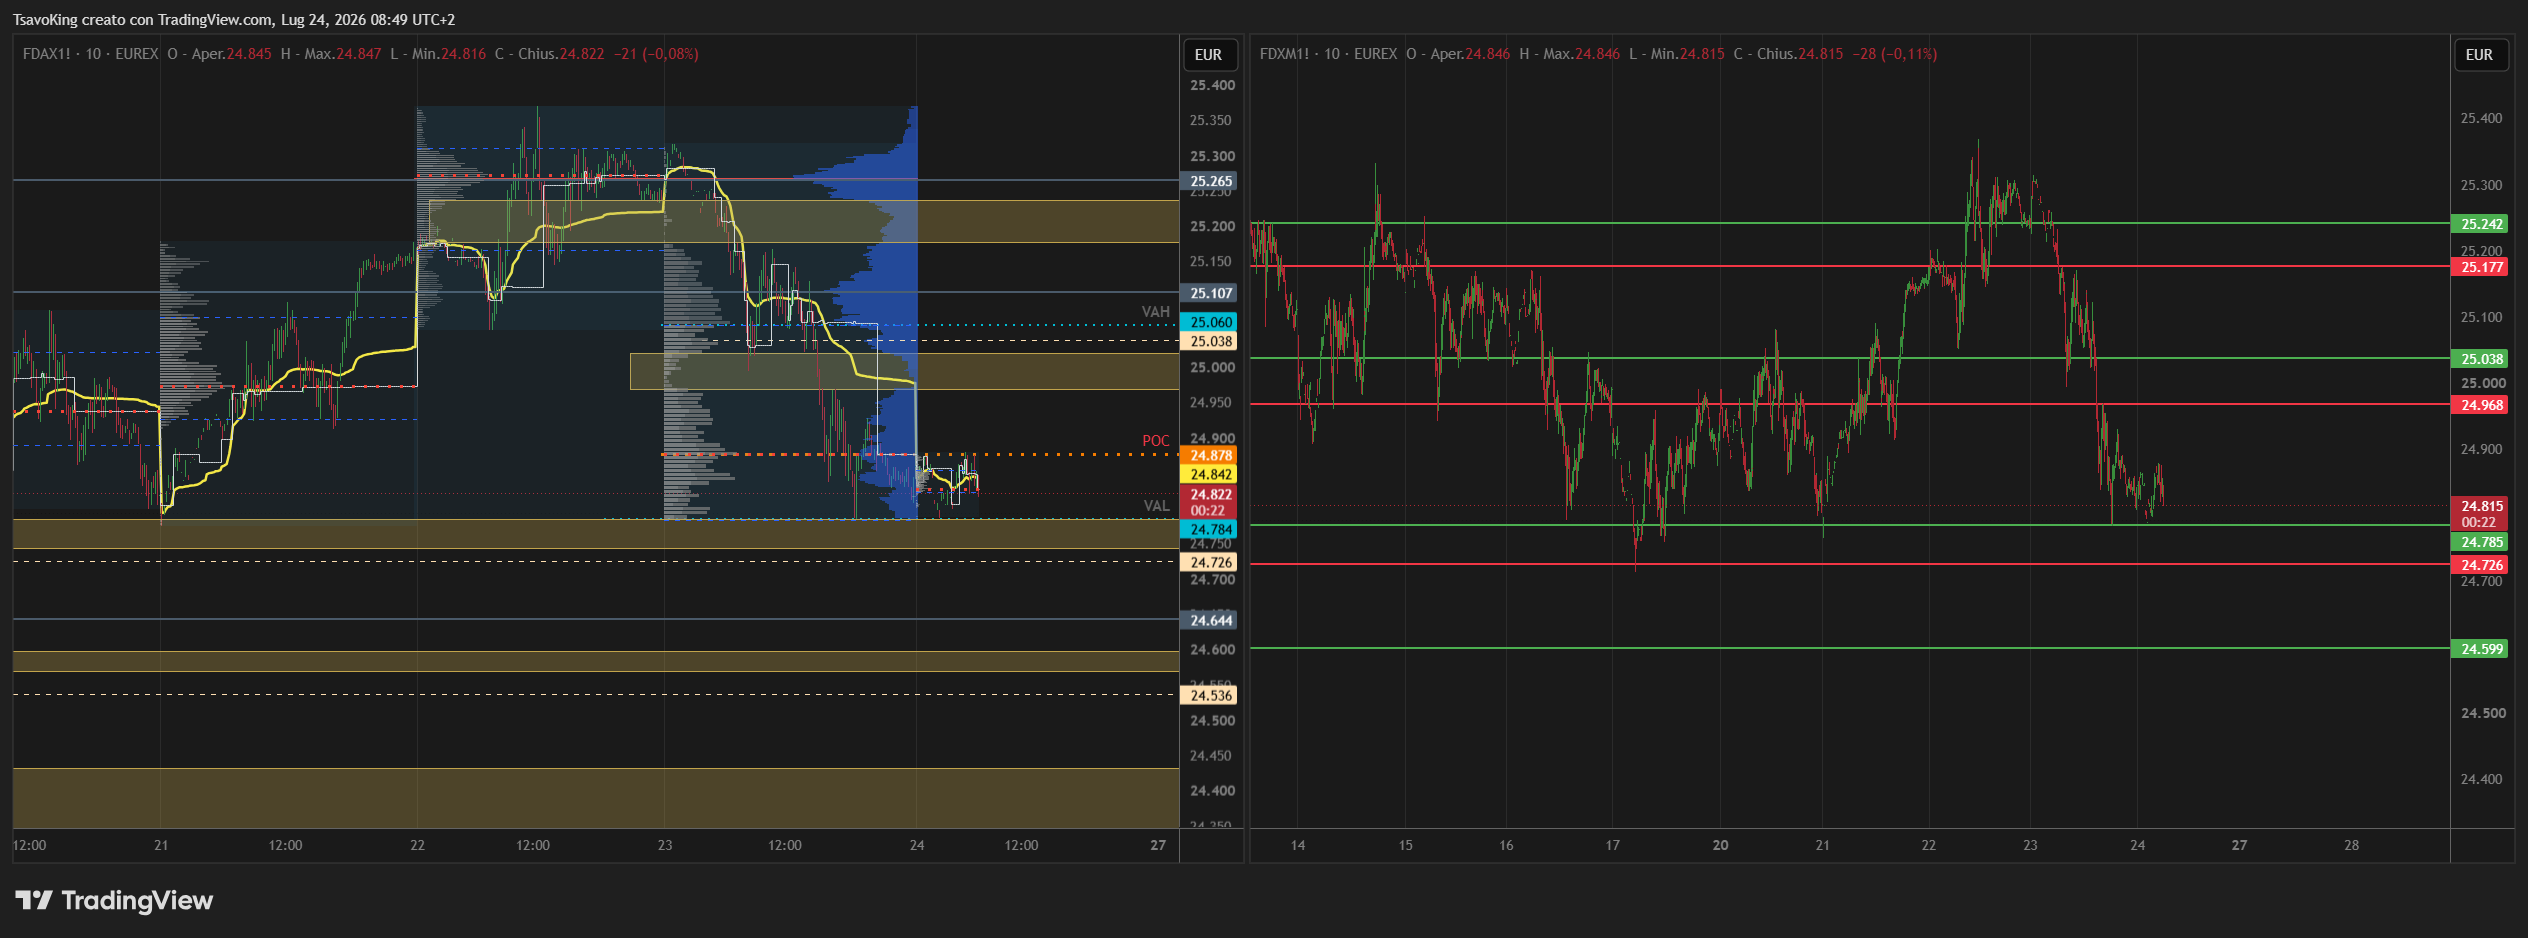Select the cyan 24.784 price label

coord(1209,529)
